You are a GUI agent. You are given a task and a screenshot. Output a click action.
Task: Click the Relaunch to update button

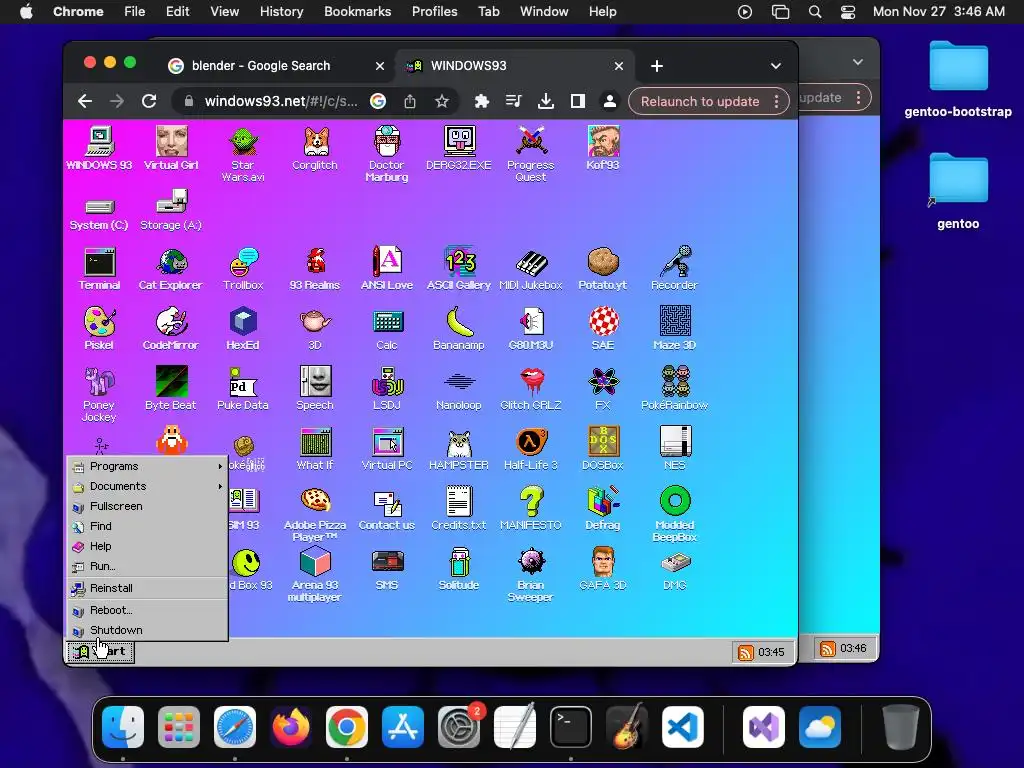pos(700,101)
